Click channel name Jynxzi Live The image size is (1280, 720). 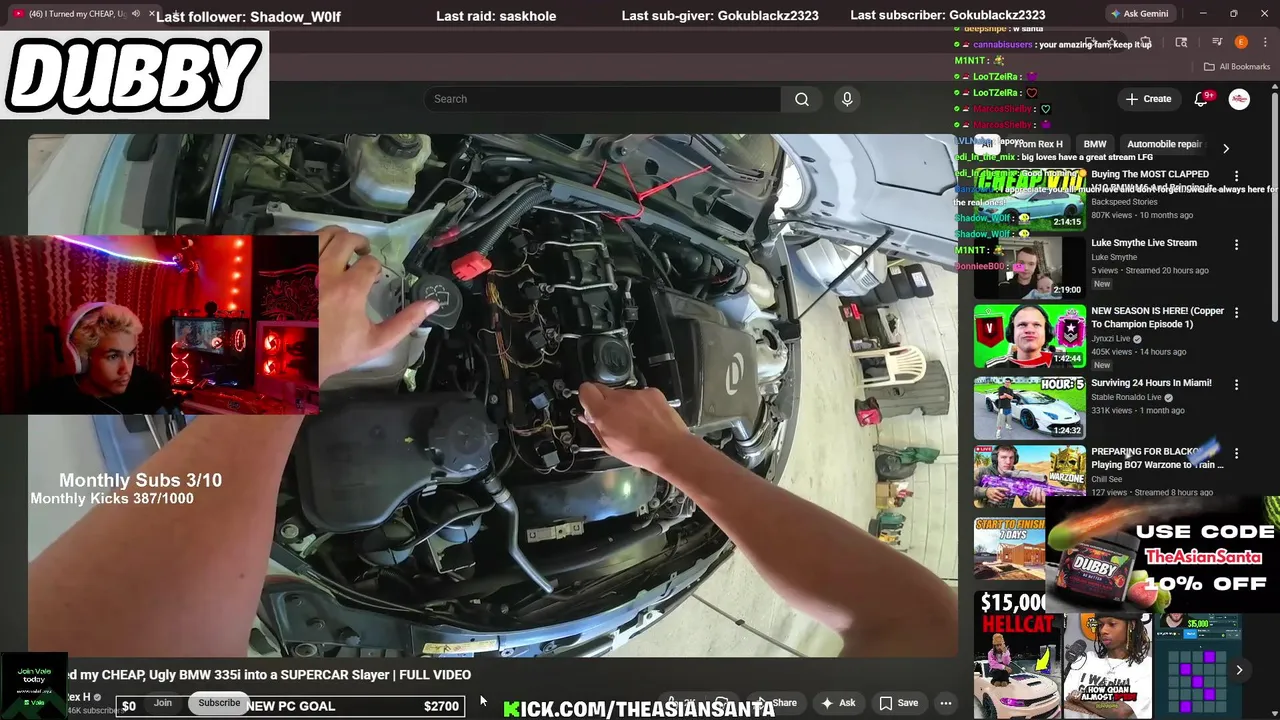(1110, 339)
